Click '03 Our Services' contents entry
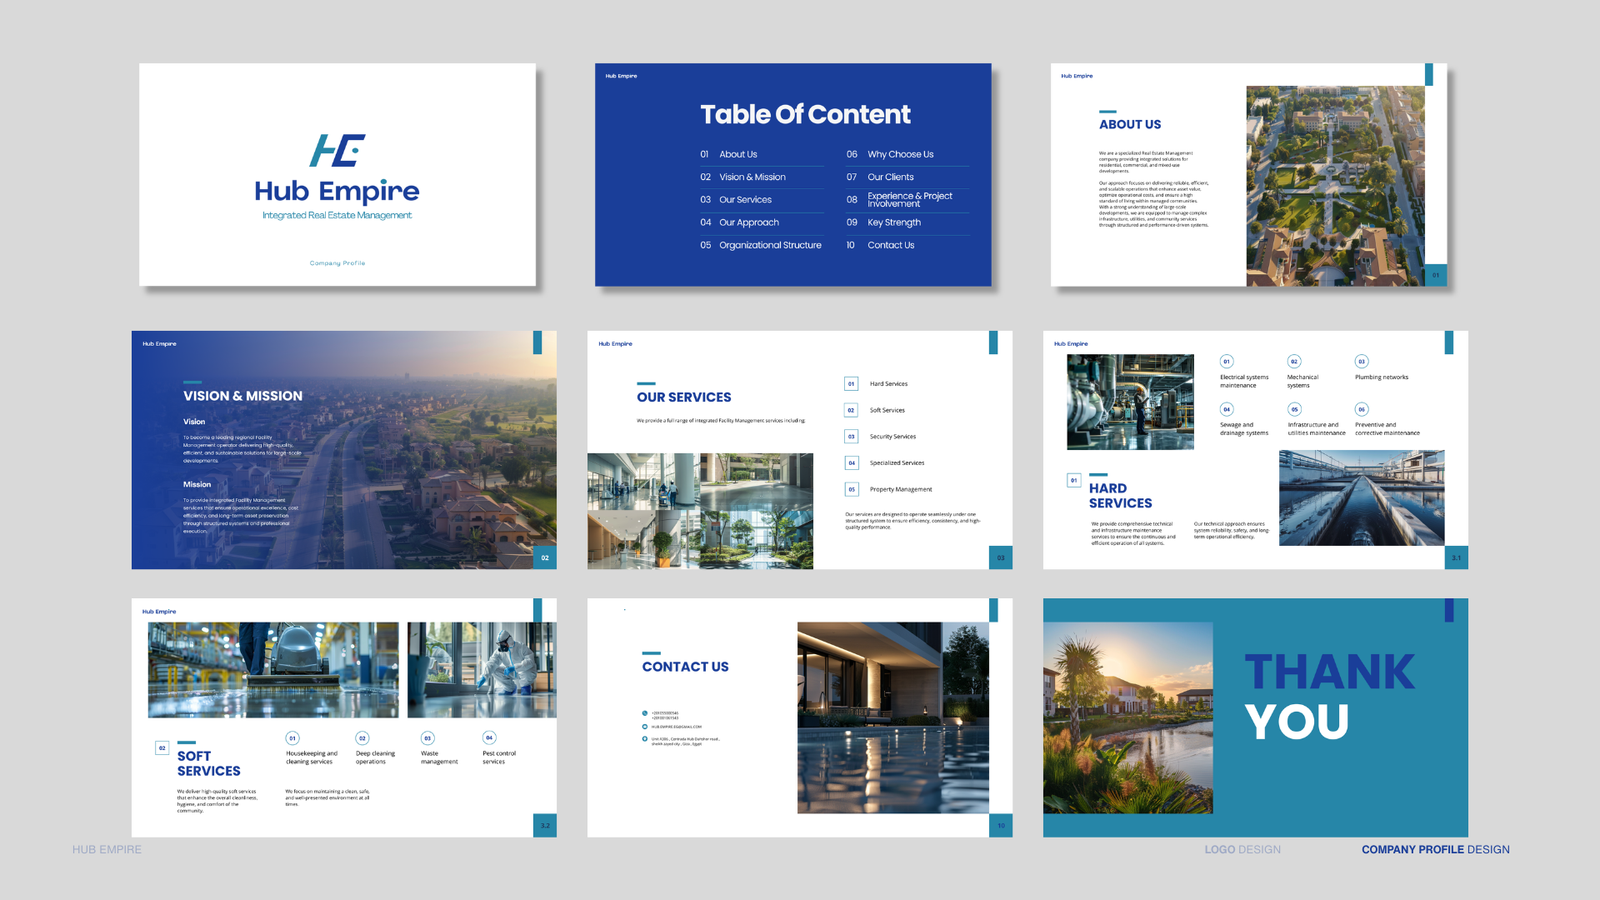 (735, 200)
